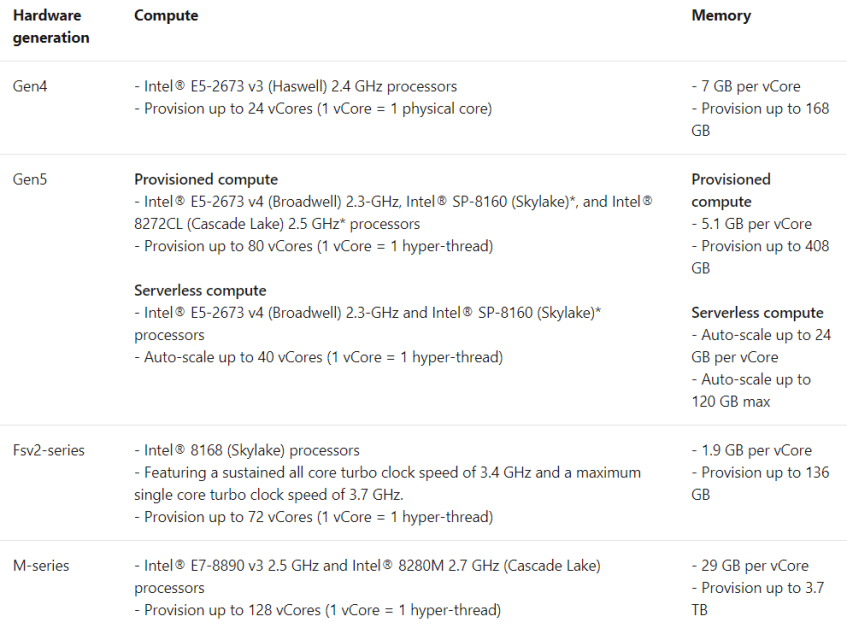Viewport: 847px width, 634px height.
Task: Click the 5.1 GB per vCore text
Action: pyautogui.click(x=751, y=224)
